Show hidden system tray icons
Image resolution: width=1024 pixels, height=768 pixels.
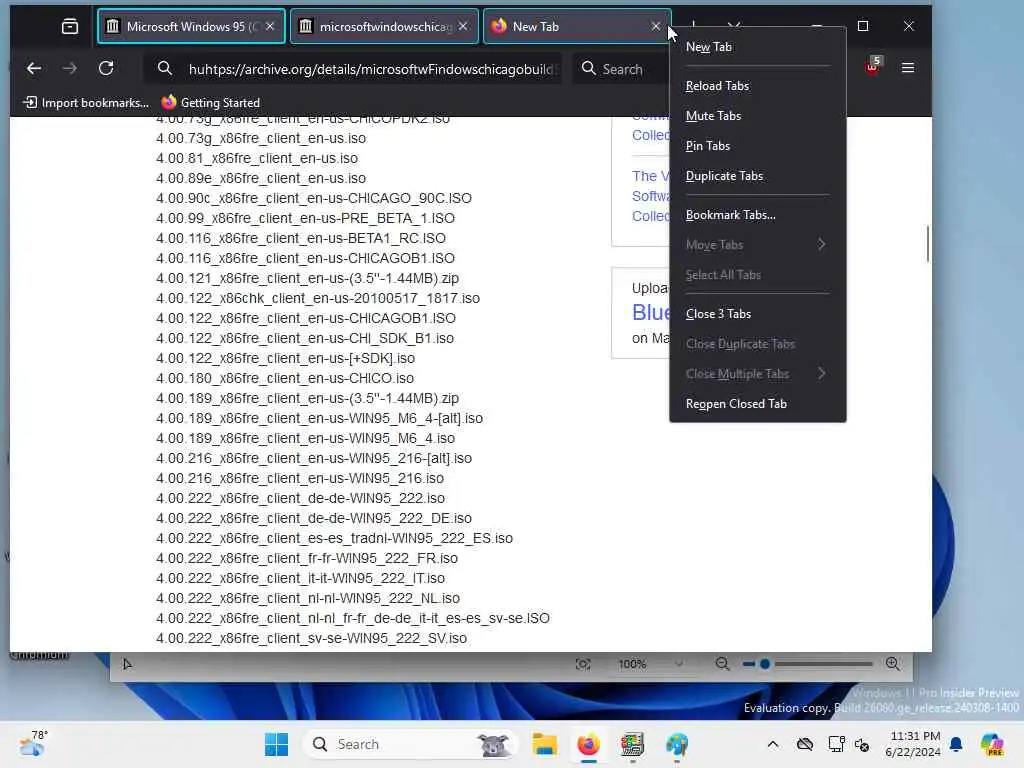click(x=773, y=744)
